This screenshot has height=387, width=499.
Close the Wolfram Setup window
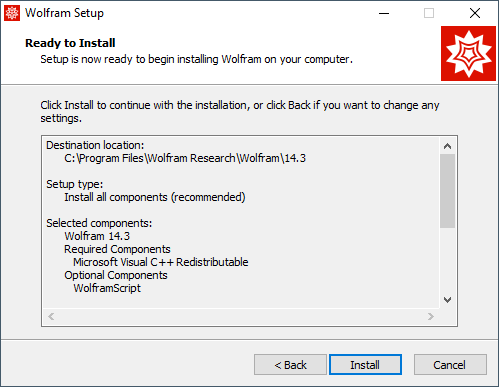click(x=475, y=13)
